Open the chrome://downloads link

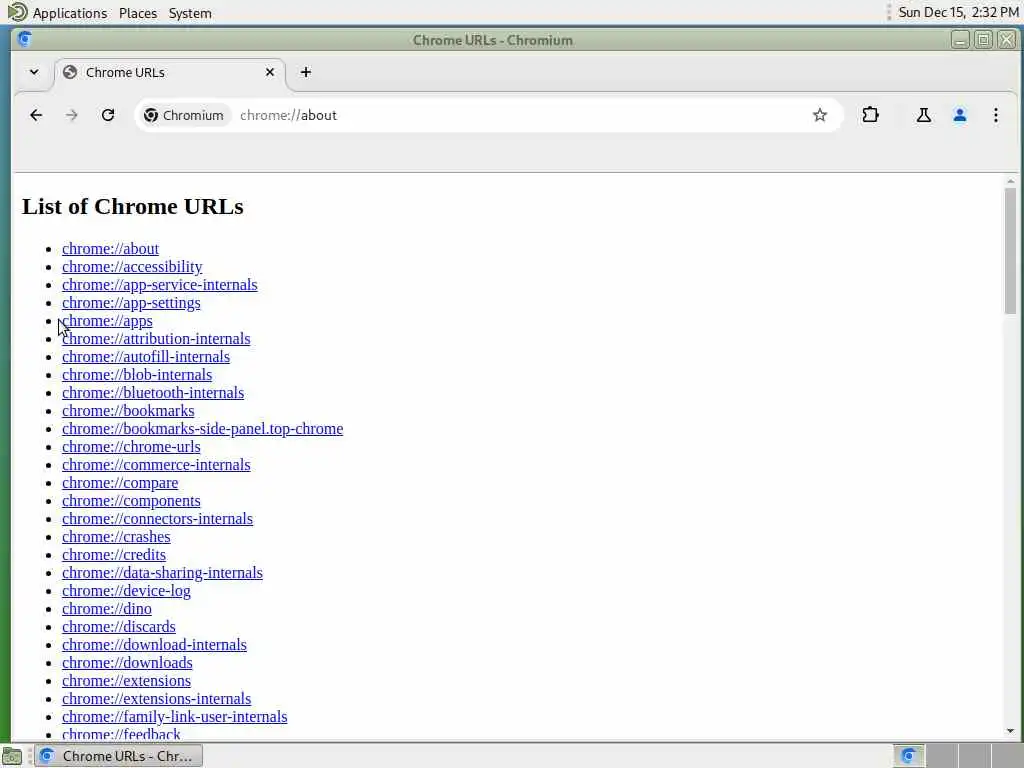[x=127, y=662]
